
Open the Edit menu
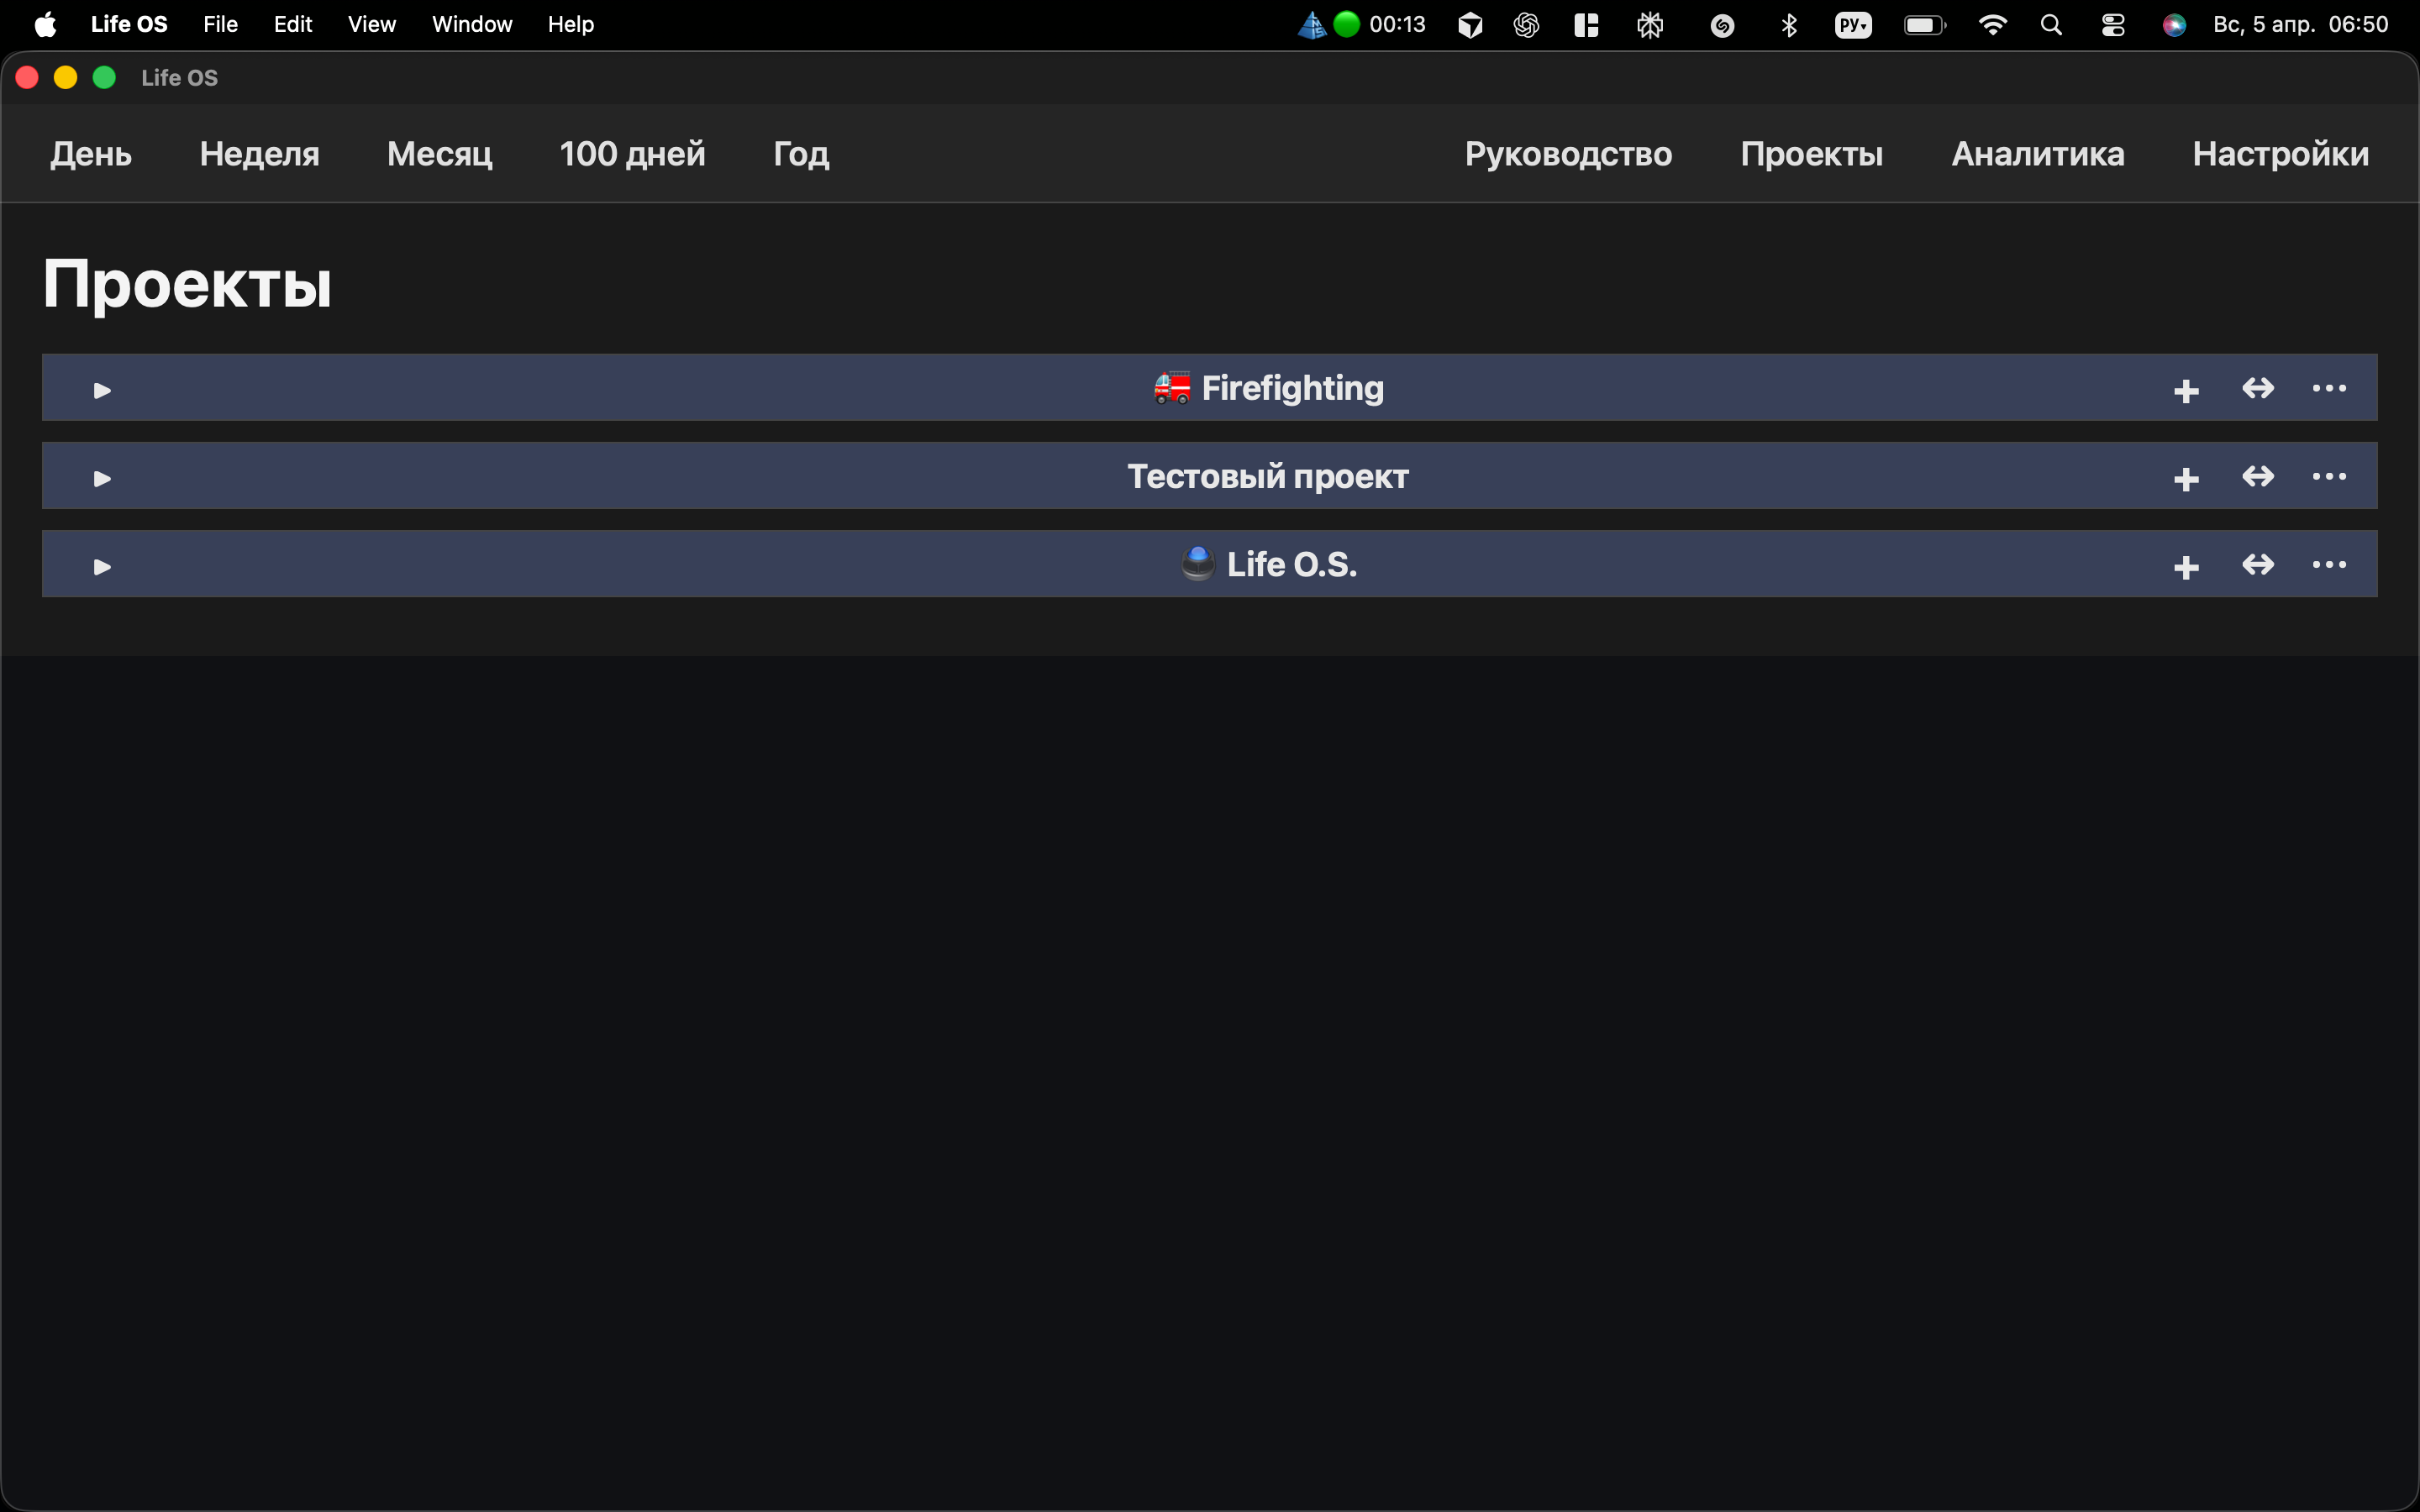pyautogui.click(x=293, y=24)
